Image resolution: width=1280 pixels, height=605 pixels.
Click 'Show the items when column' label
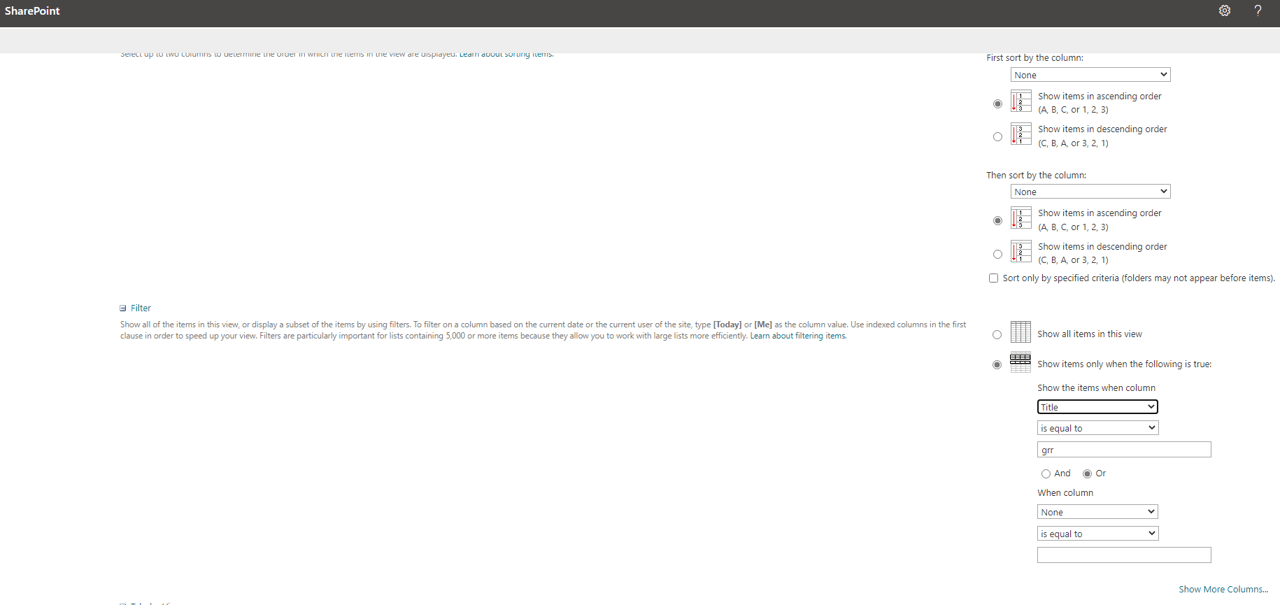[x=1096, y=388]
